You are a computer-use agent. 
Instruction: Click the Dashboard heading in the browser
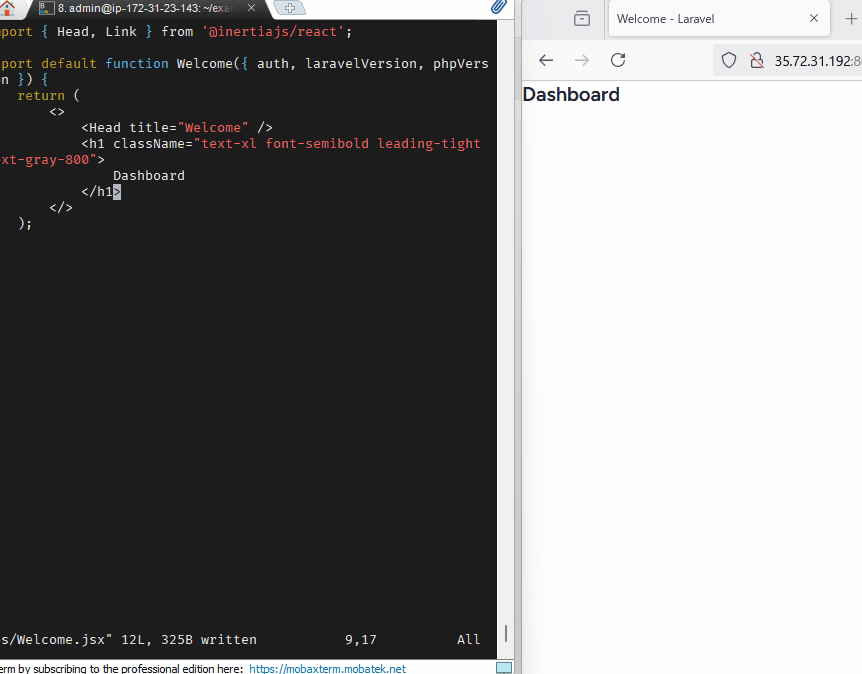571,95
